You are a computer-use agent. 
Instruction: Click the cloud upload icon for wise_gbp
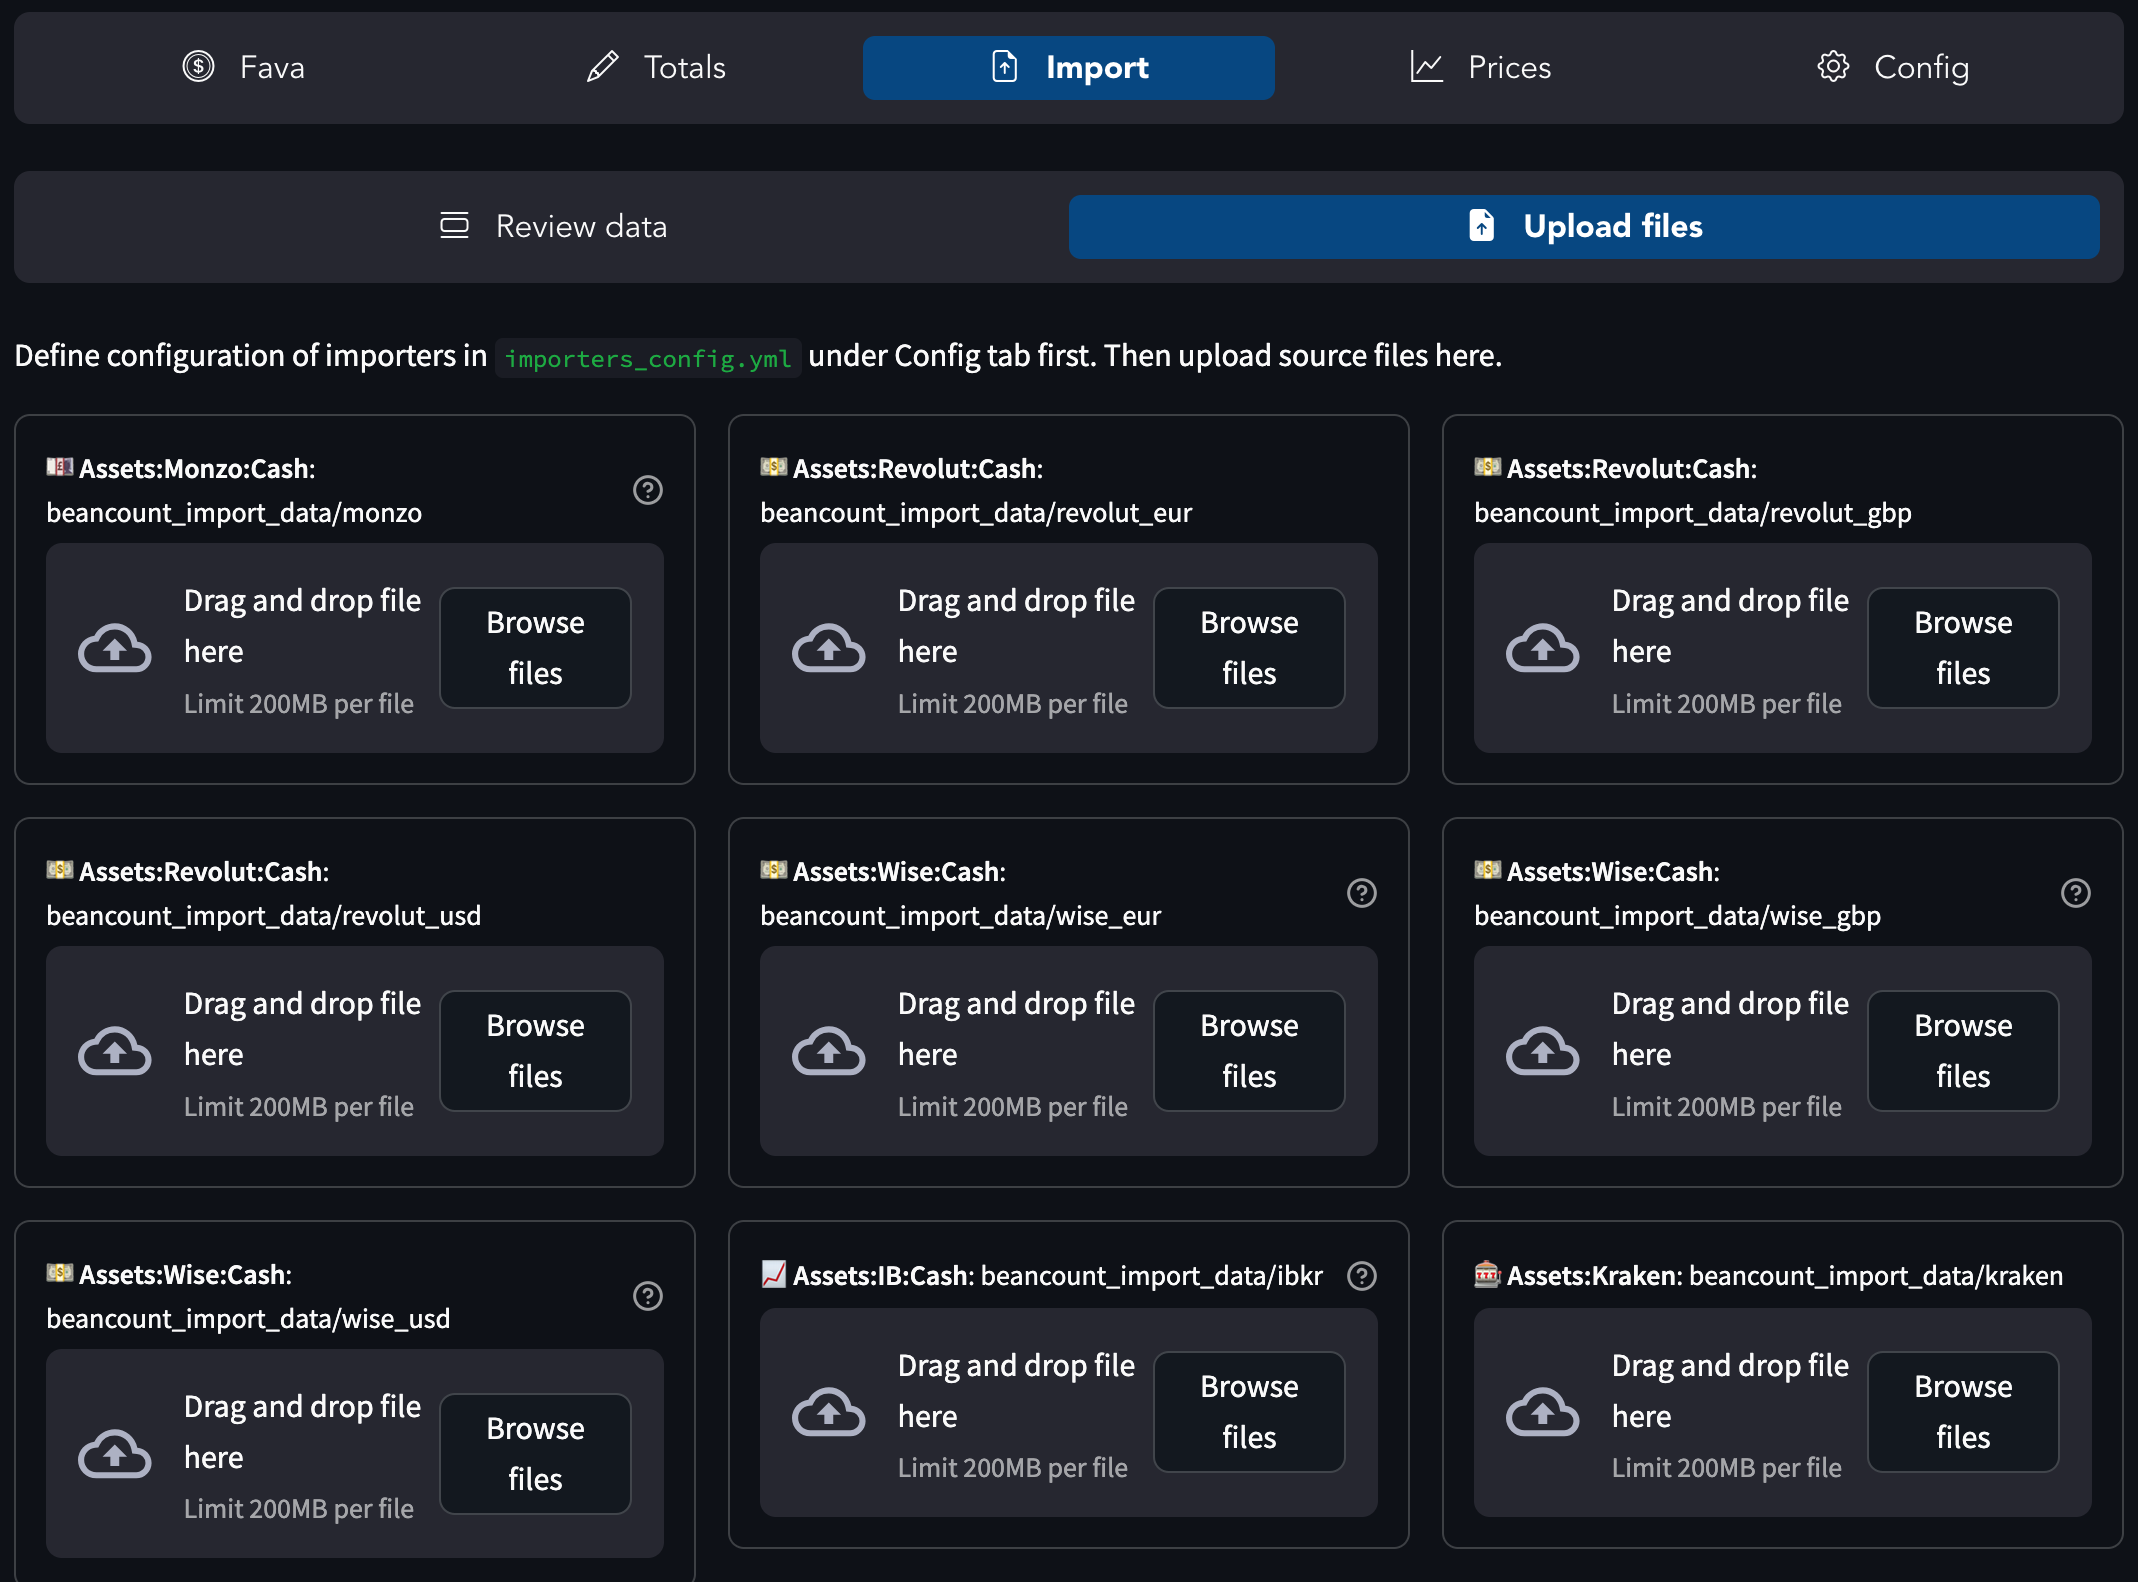tap(1543, 1051)
